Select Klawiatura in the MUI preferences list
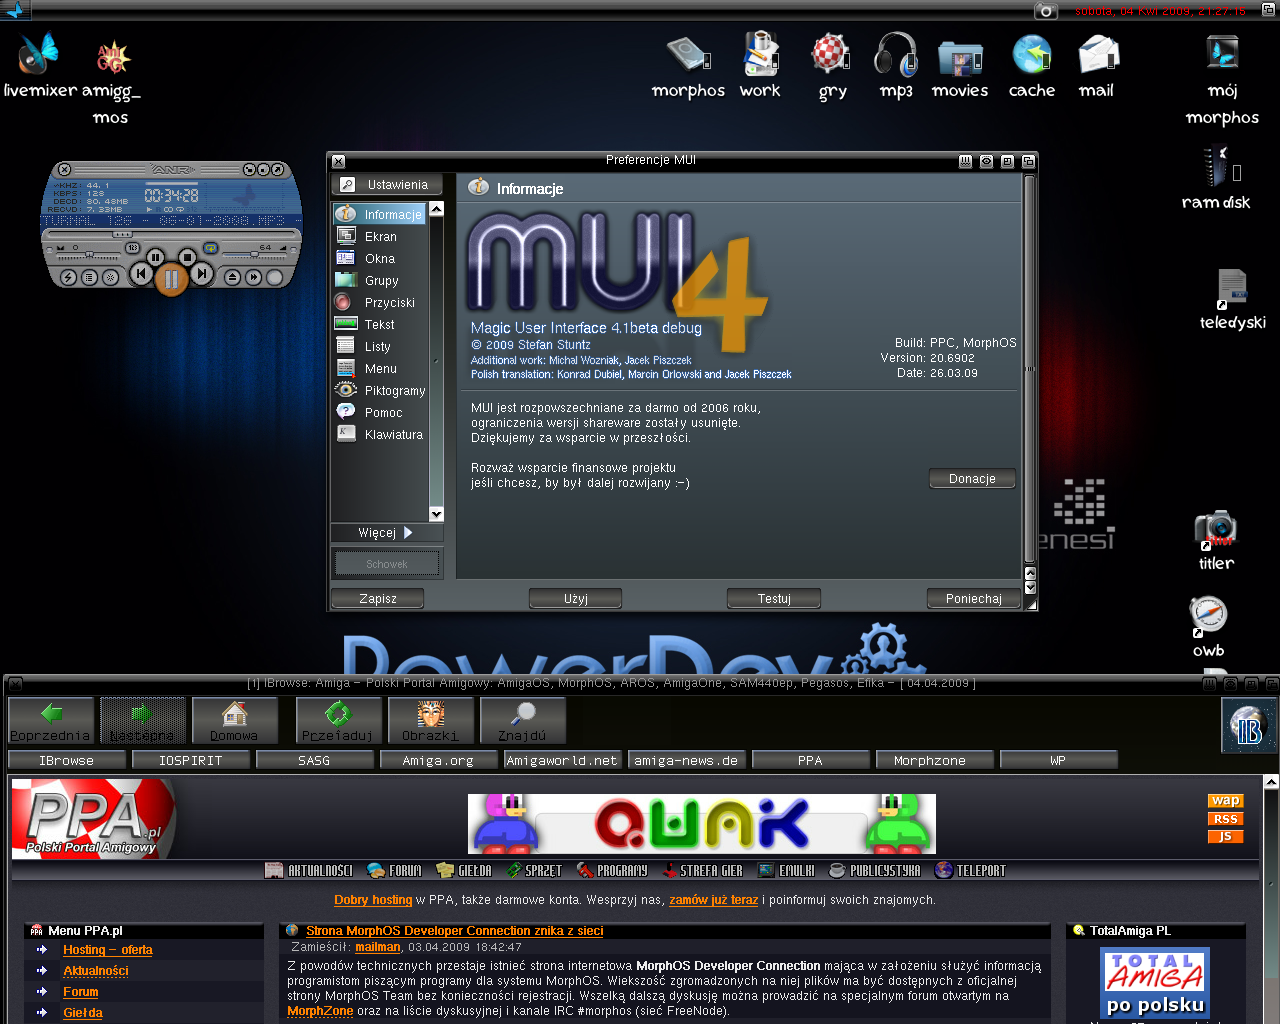 [380, 434]
